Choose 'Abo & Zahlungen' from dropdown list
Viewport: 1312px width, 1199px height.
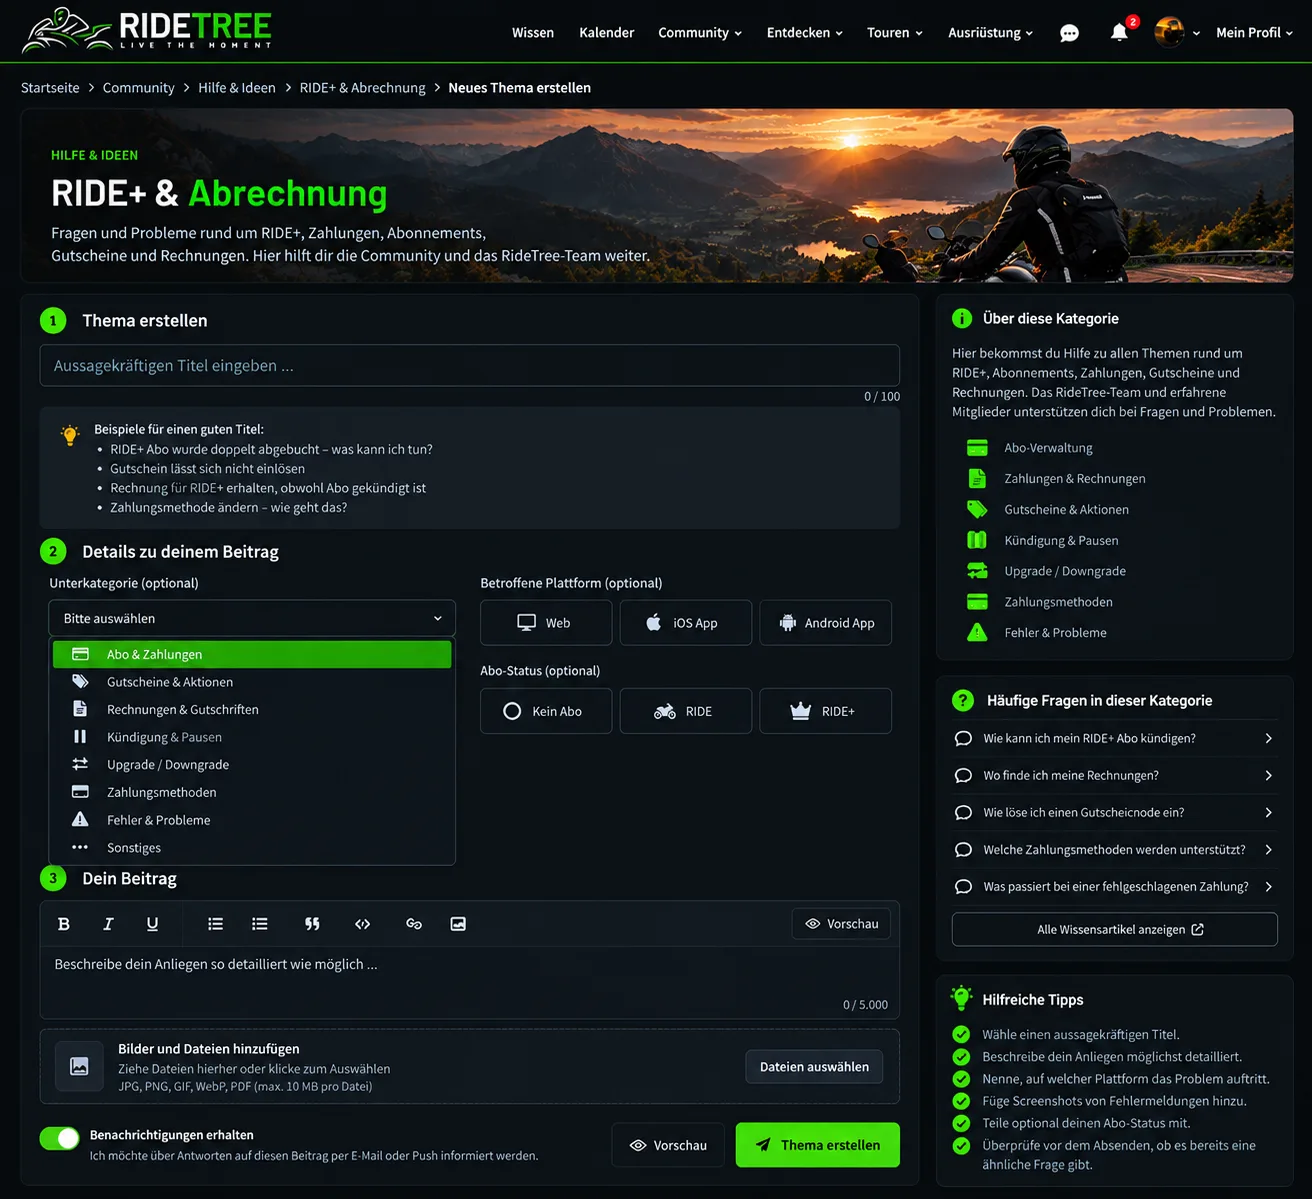[x=252, y=654]
